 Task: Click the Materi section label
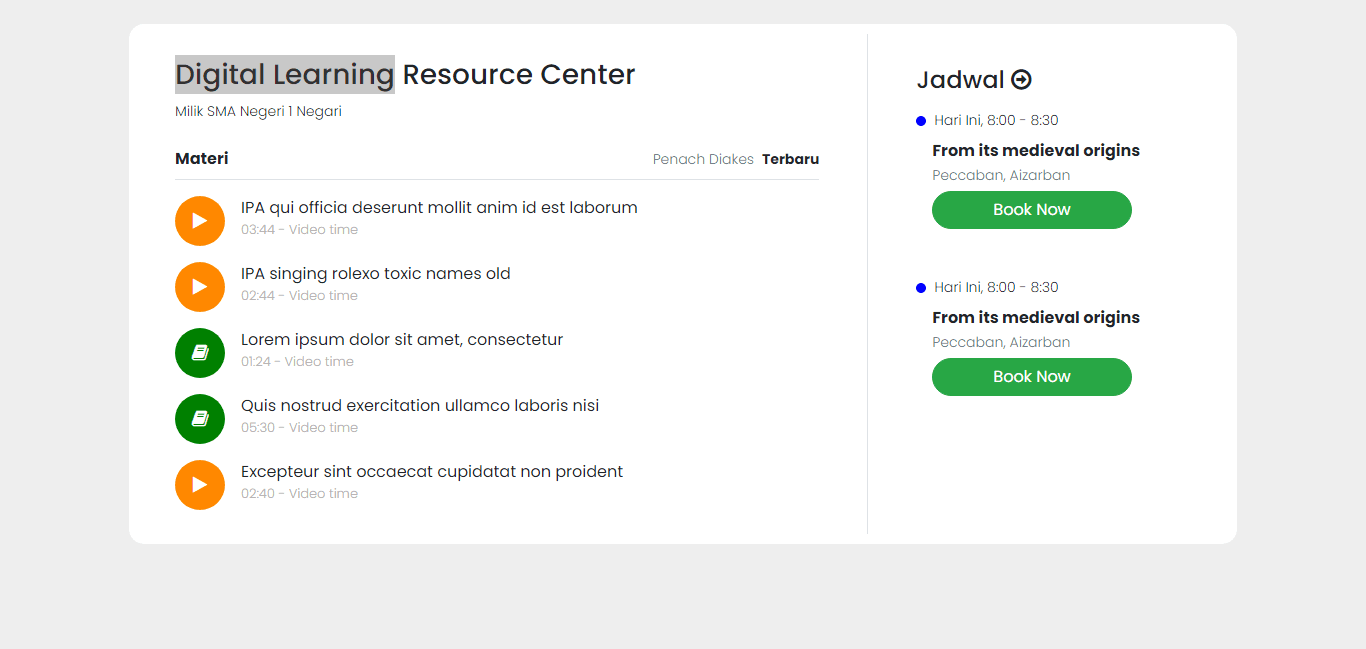[201, 158]
